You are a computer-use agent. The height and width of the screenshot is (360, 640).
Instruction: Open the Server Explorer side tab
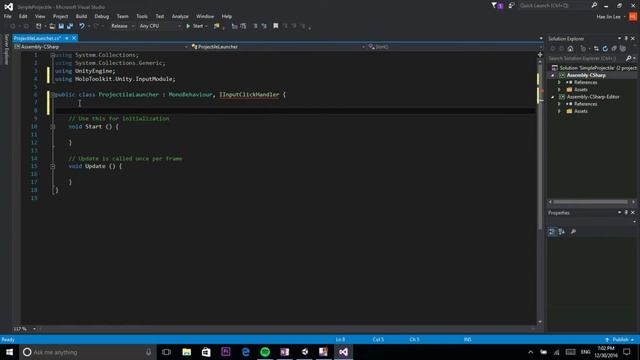6,50
